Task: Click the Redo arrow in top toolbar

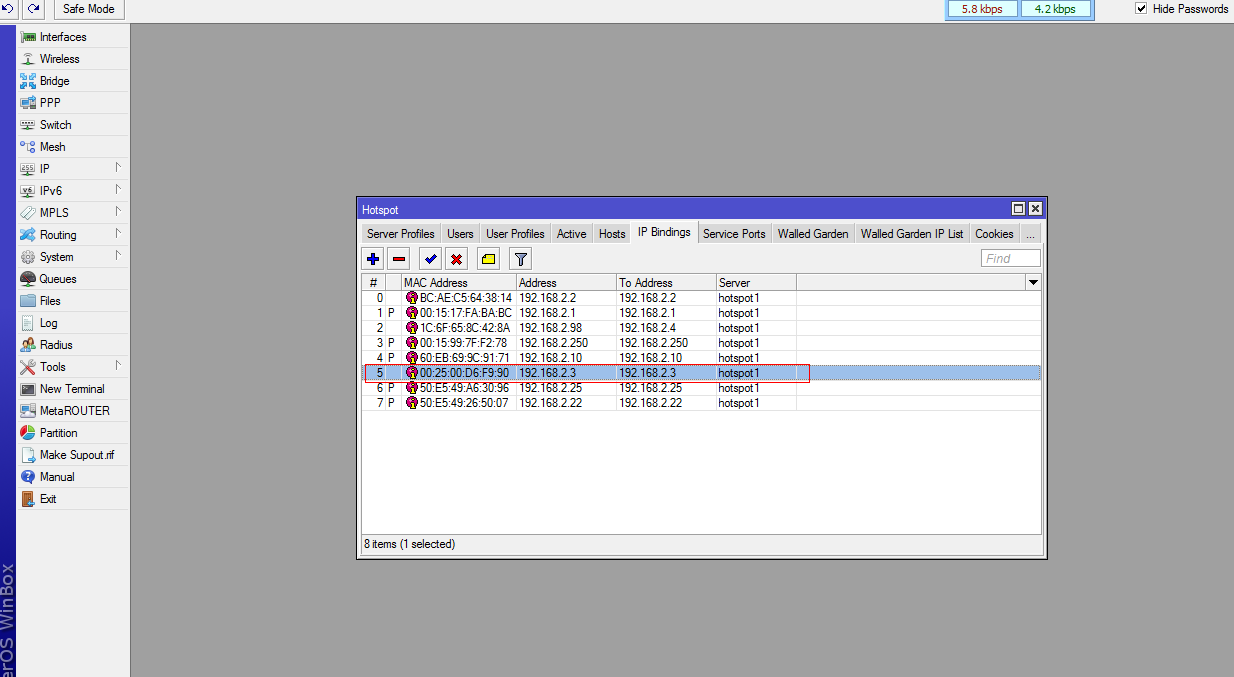Action: coord(34,9)
